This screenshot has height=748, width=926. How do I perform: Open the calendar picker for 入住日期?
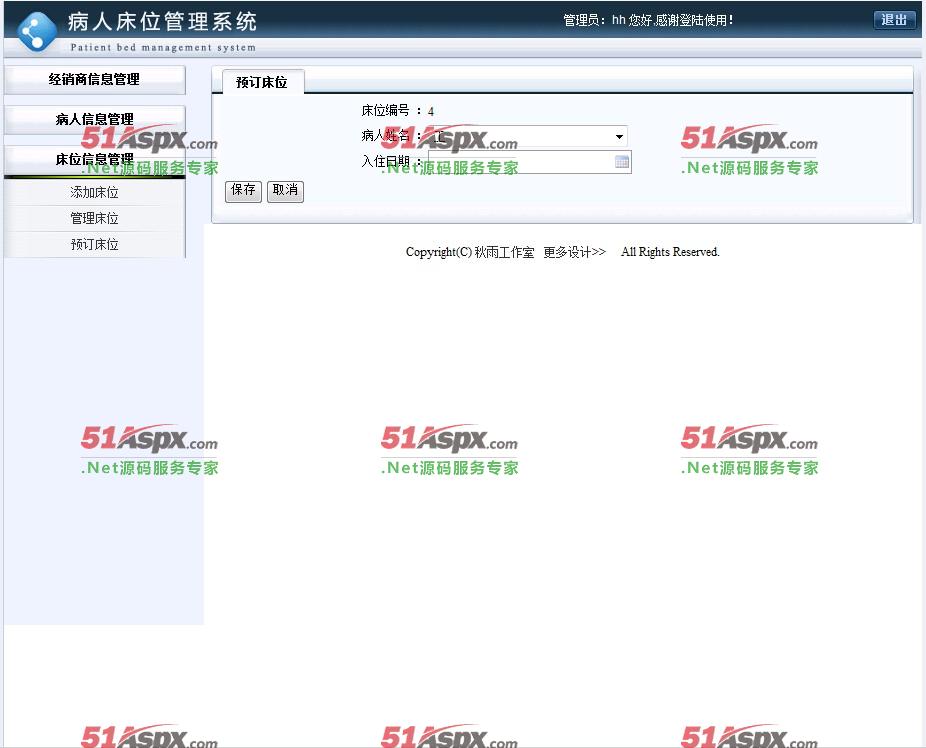click(621, 162)
